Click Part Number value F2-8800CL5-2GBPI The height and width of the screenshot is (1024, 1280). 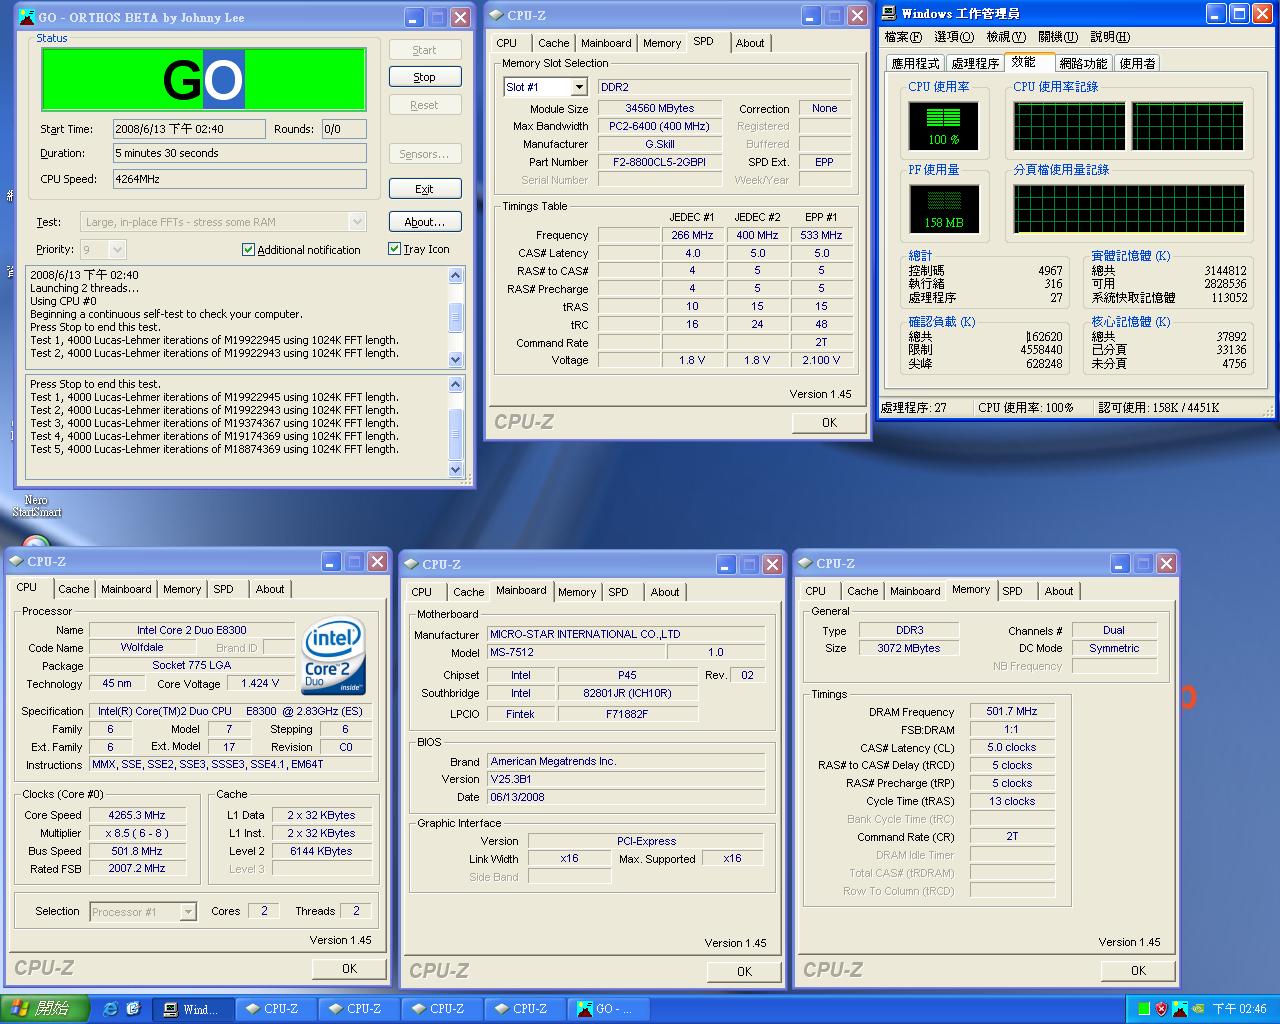click(660, 162)
